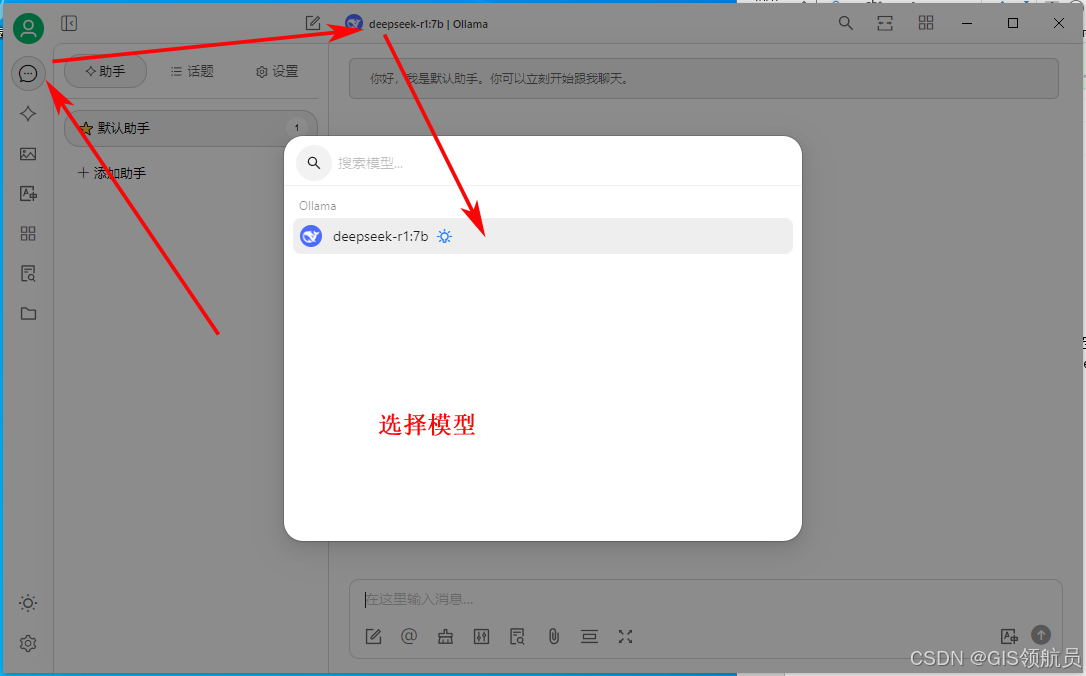The image size is (1086, 676).
Task: Minimize the window
Action: 967,23
